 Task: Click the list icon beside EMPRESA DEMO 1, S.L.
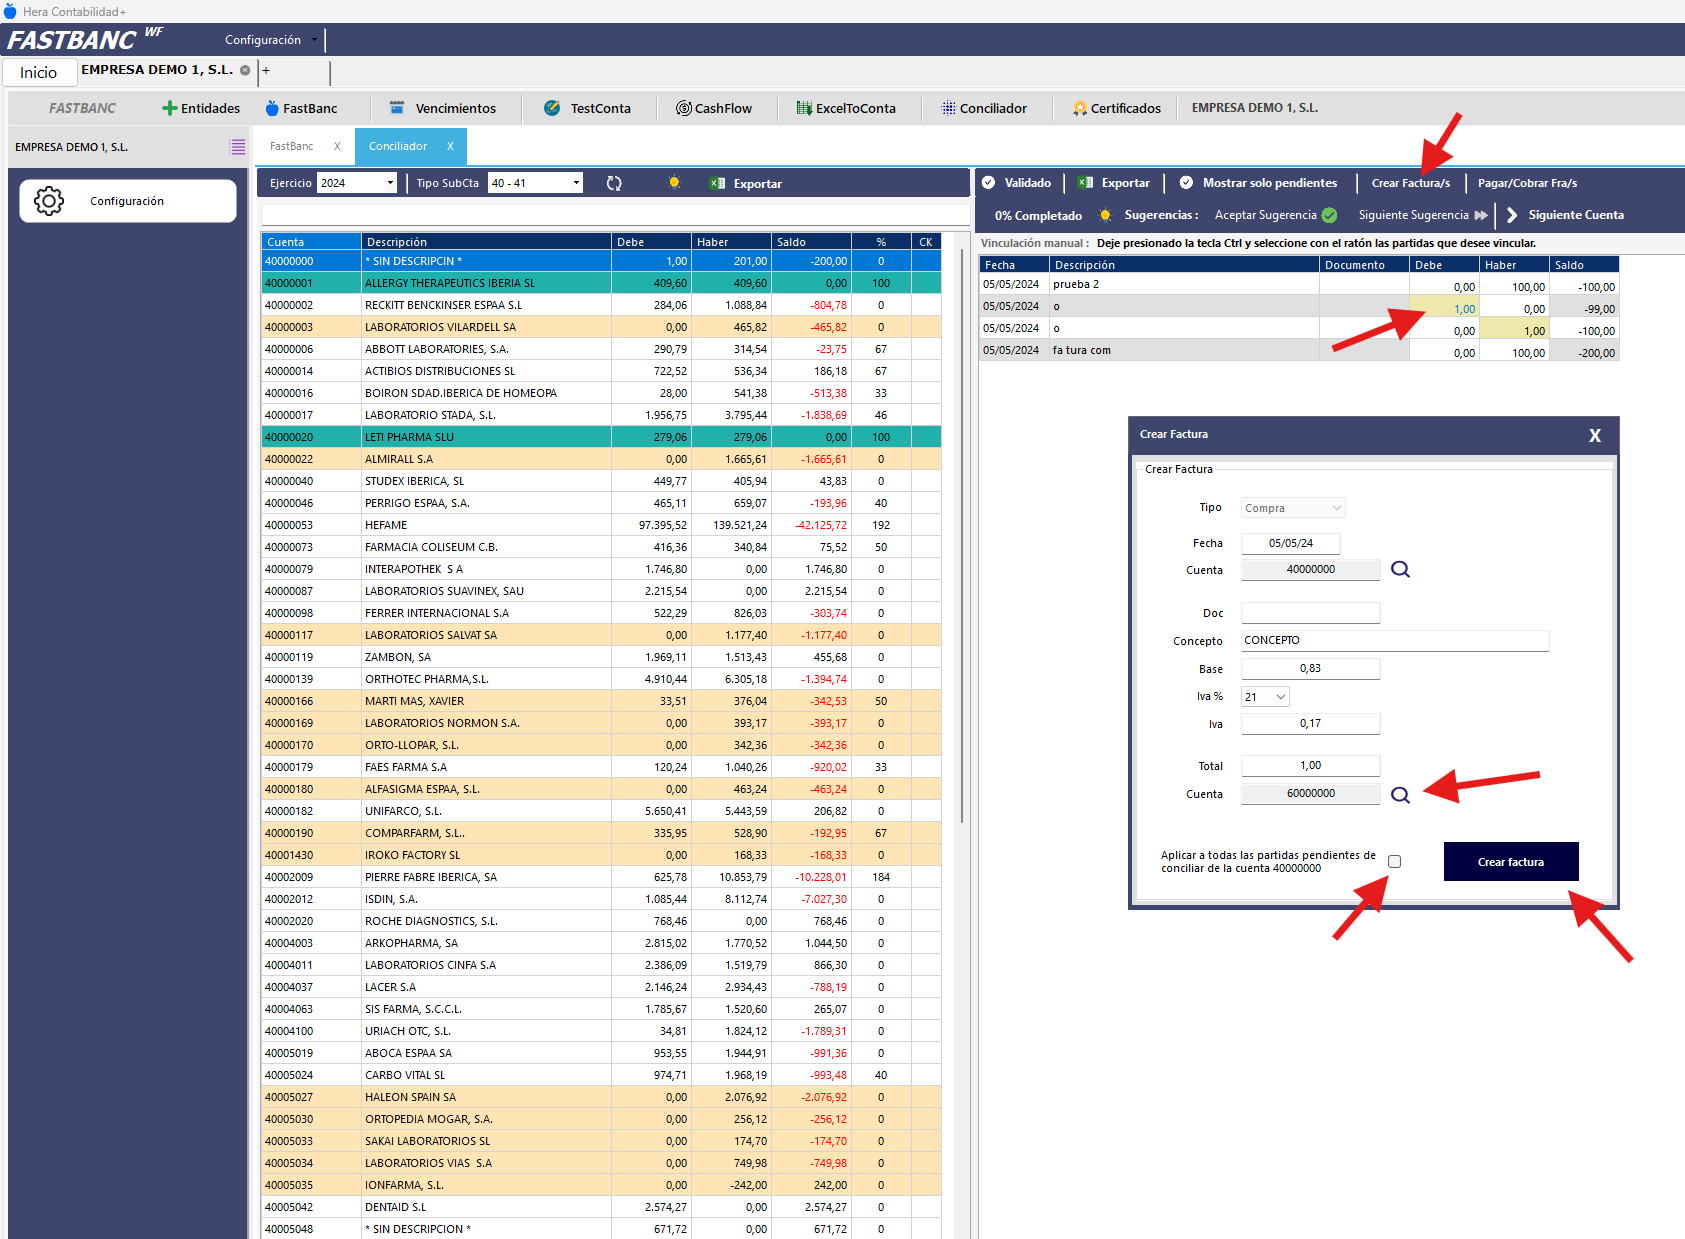pos(237,147)
